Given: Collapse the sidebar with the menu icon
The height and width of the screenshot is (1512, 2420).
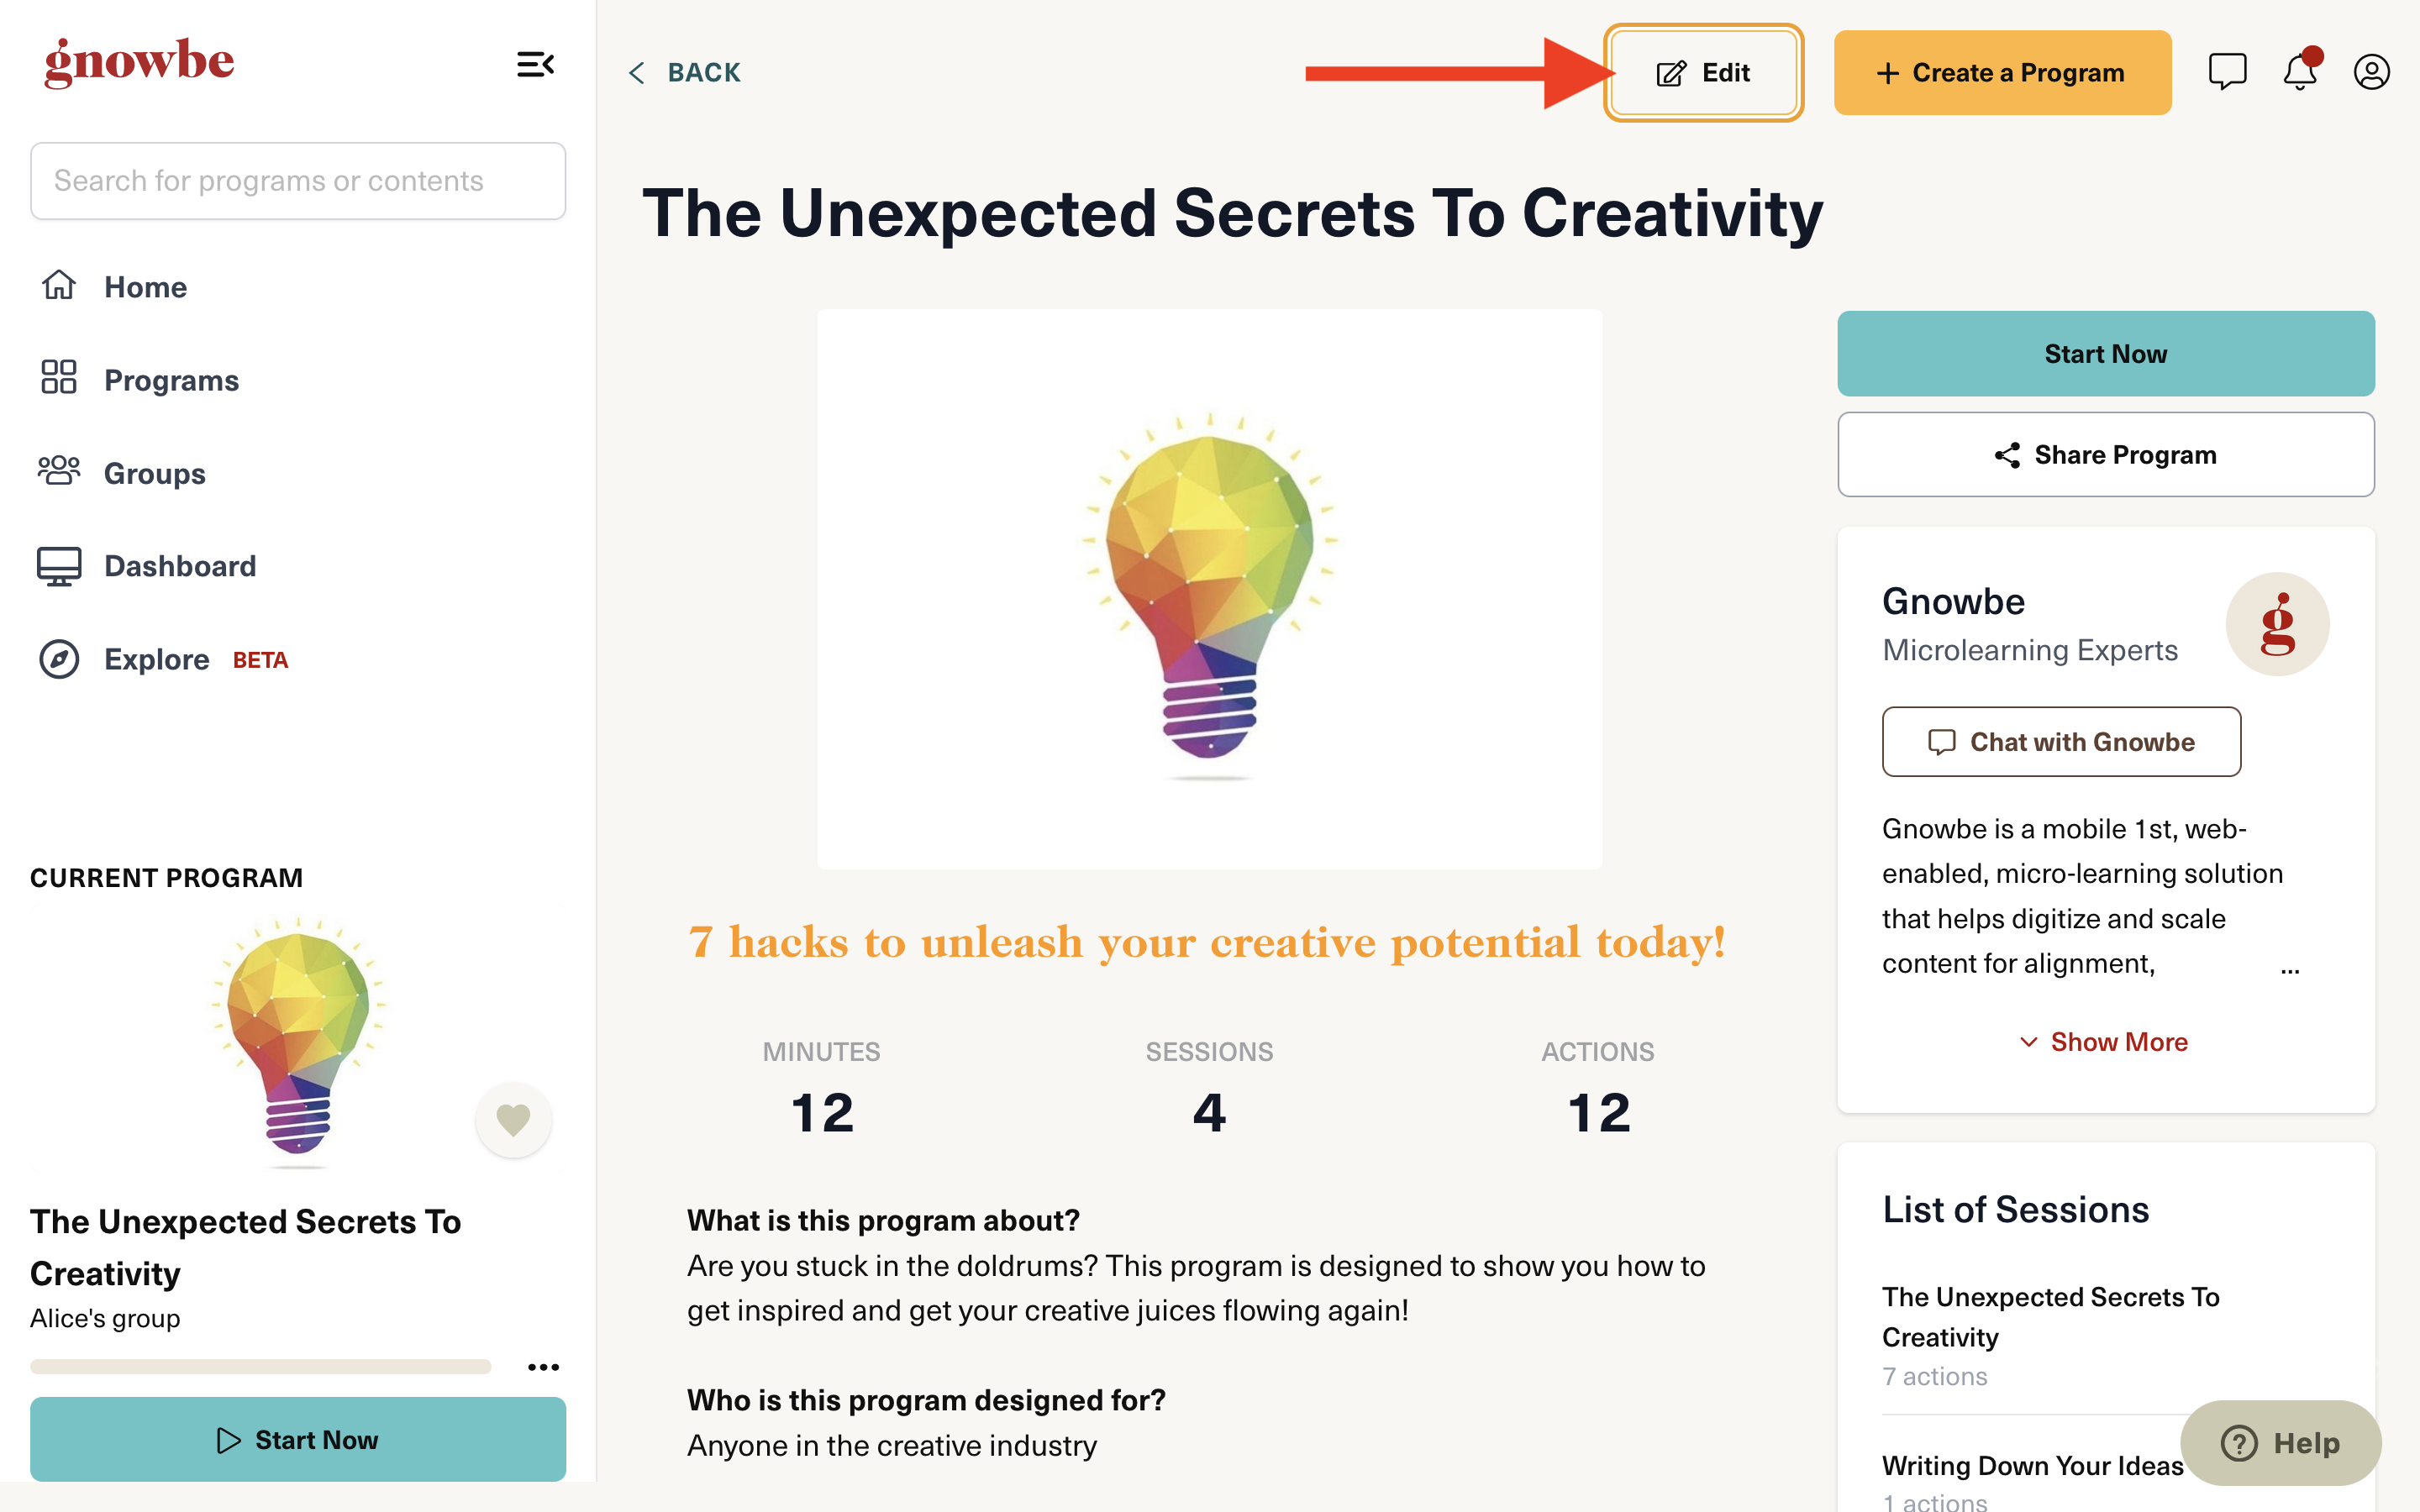Looking at the screenshot, I should click(535, 65).
